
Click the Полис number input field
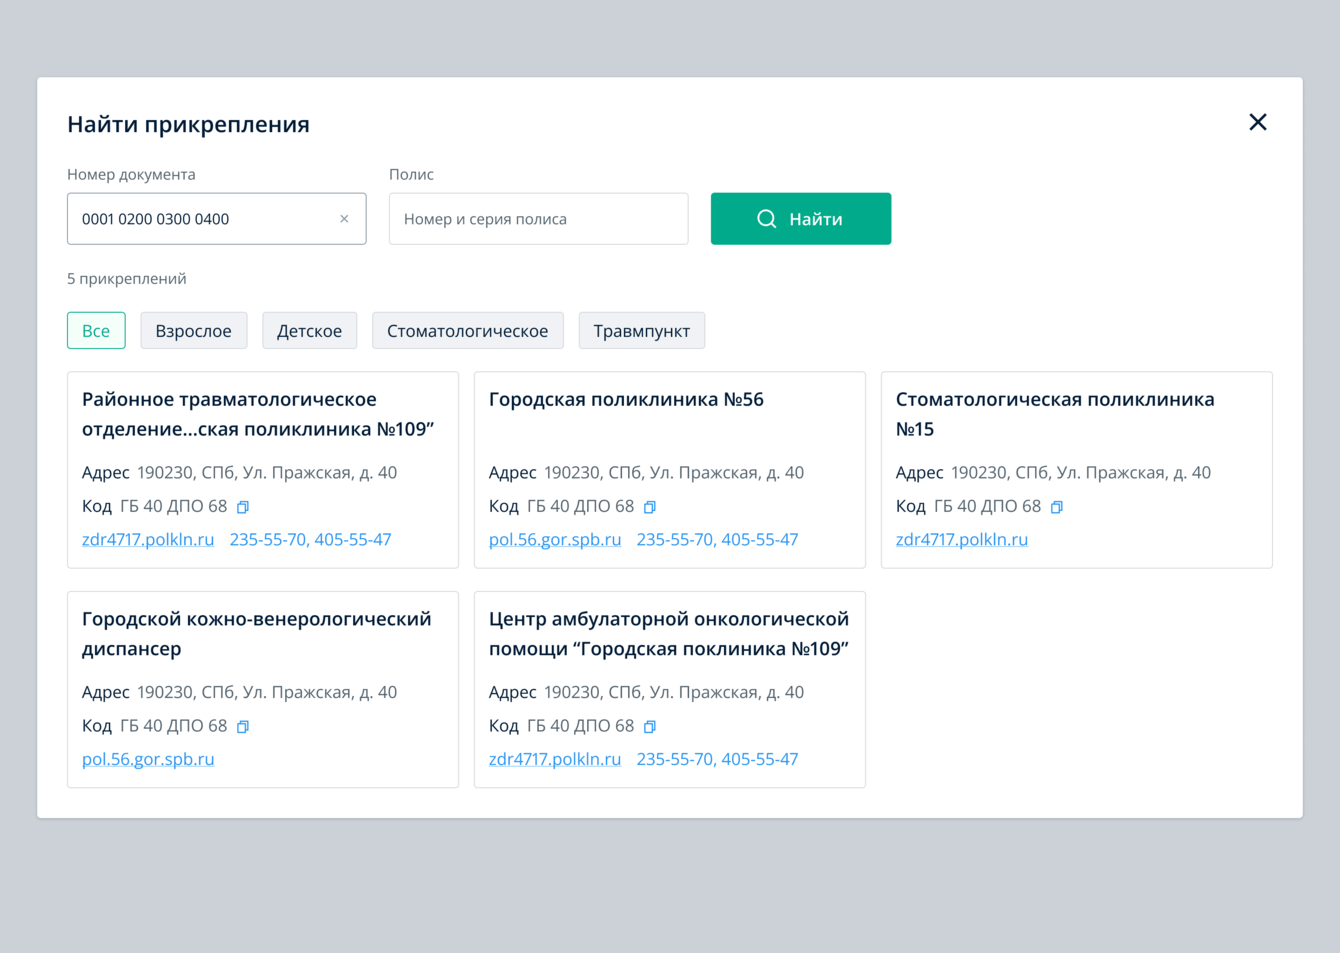(x=538, y=219)
